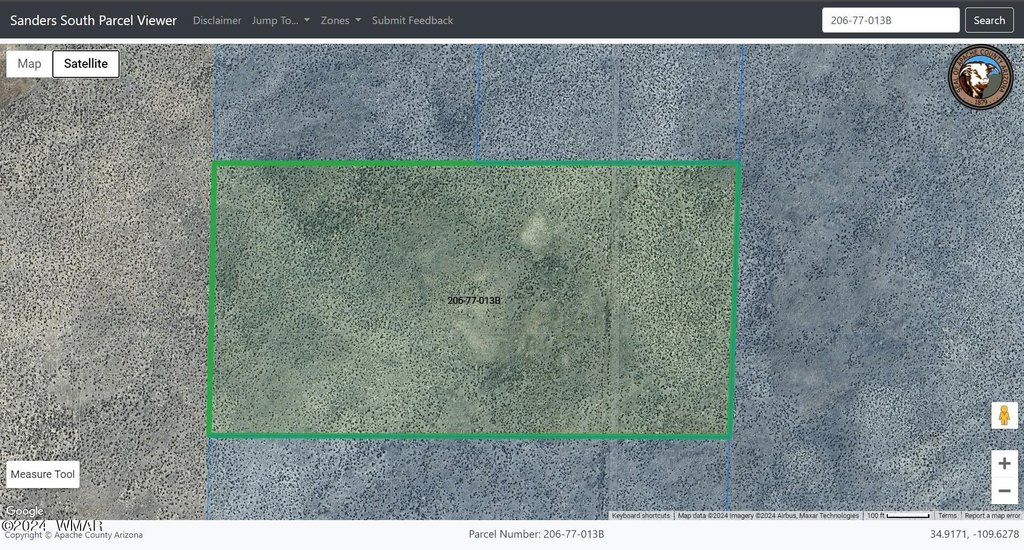This screenshot has width=1024, height=550.
Task: Open Keyboard shortcuts on the map
Action: coord(641,515)
